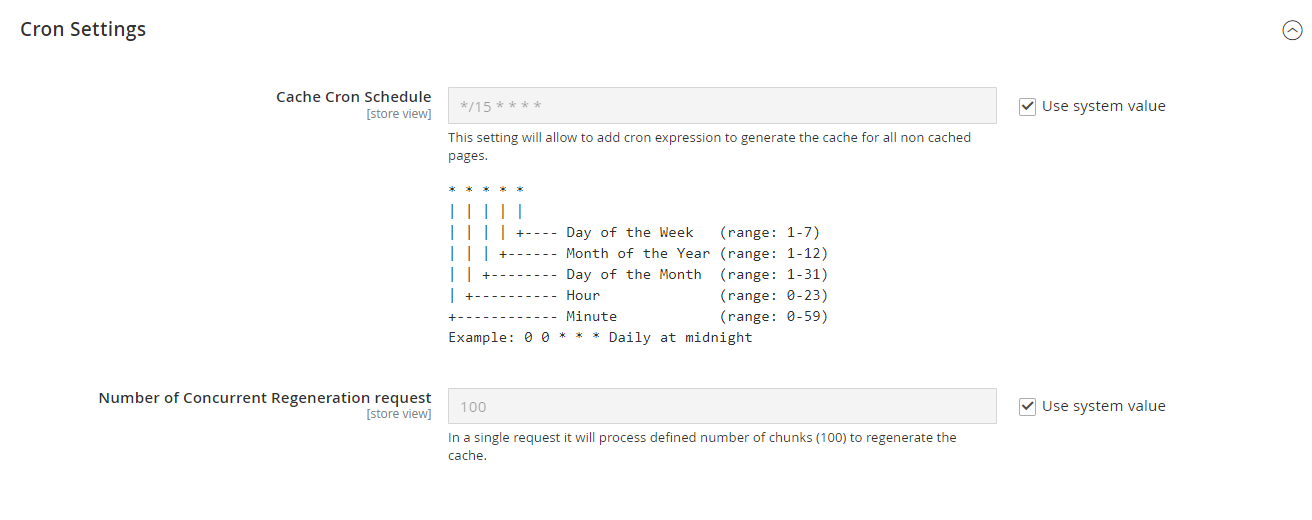The width and height of the screenshot is (1312, 520).
Task: Uncheck Use system value for Concurrent Regeneration request
Action: (x=1027, y=406)
